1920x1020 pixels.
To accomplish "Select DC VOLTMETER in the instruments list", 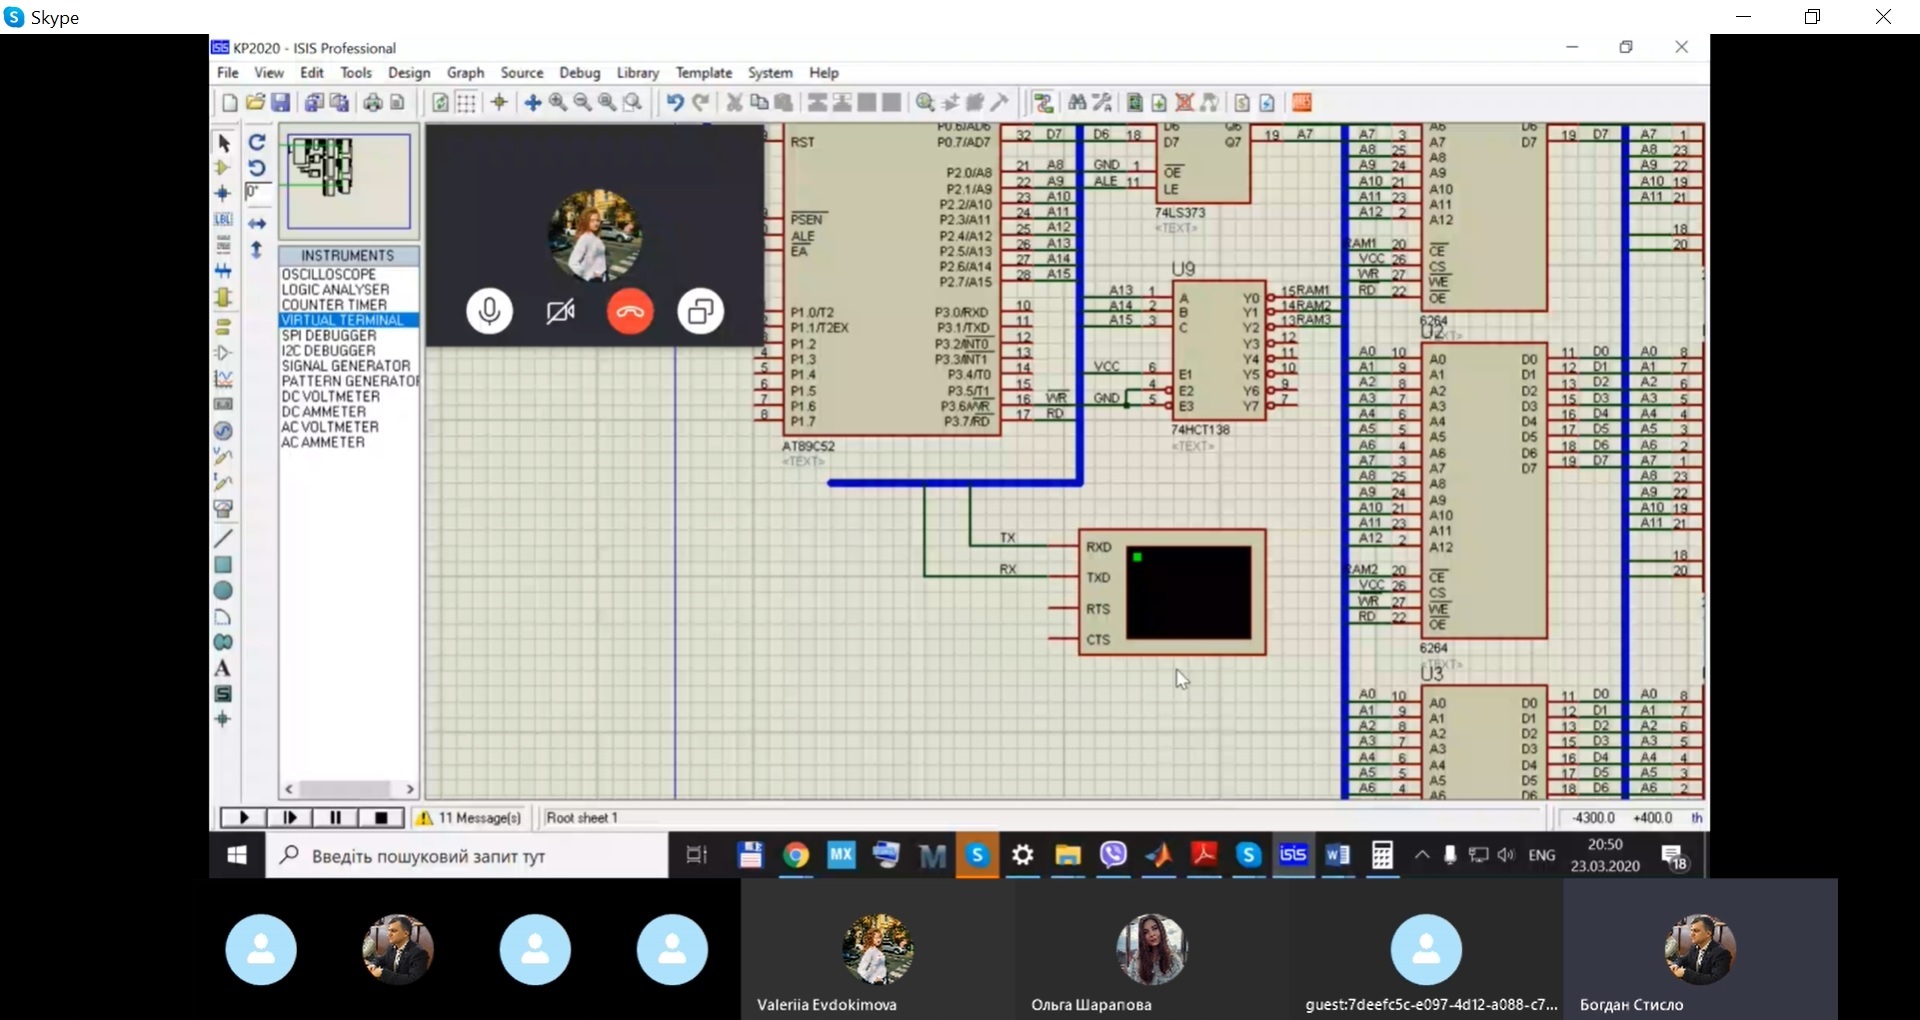I will point(349,396).
